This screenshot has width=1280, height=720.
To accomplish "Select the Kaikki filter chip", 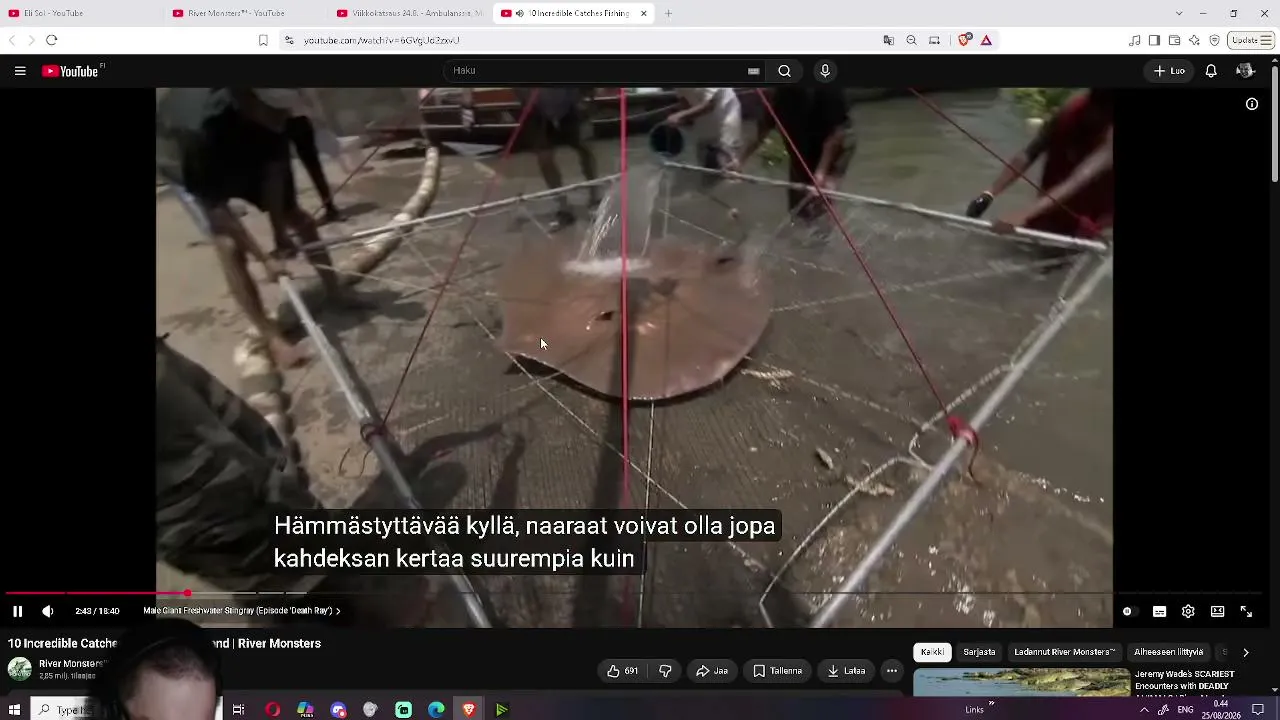I will pos(932,652).
